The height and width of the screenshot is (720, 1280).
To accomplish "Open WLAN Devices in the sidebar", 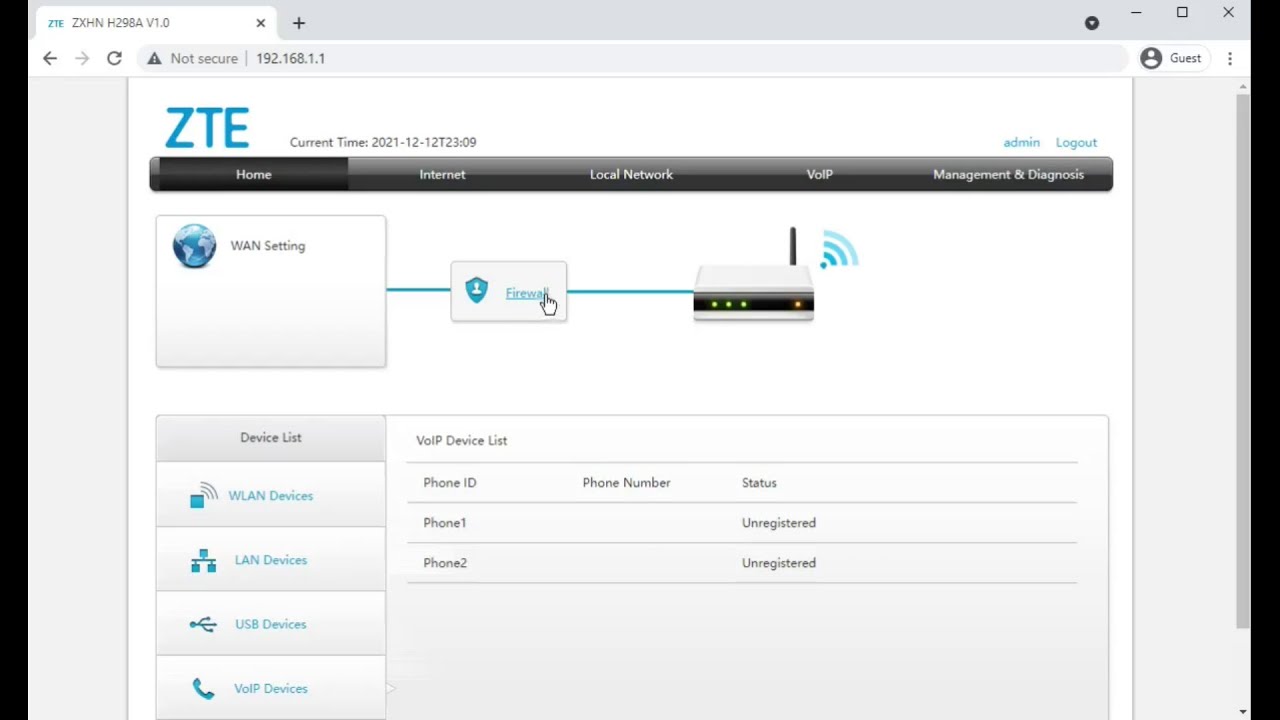I will (270, 495).
